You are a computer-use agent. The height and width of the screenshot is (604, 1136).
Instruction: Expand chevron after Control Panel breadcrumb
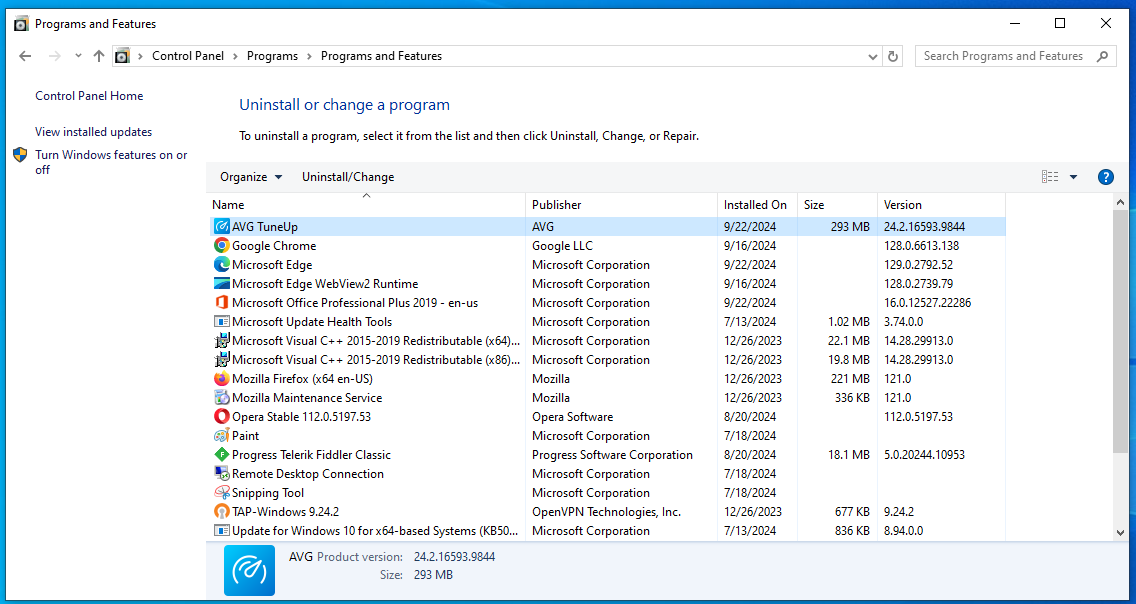pos(236,56)
